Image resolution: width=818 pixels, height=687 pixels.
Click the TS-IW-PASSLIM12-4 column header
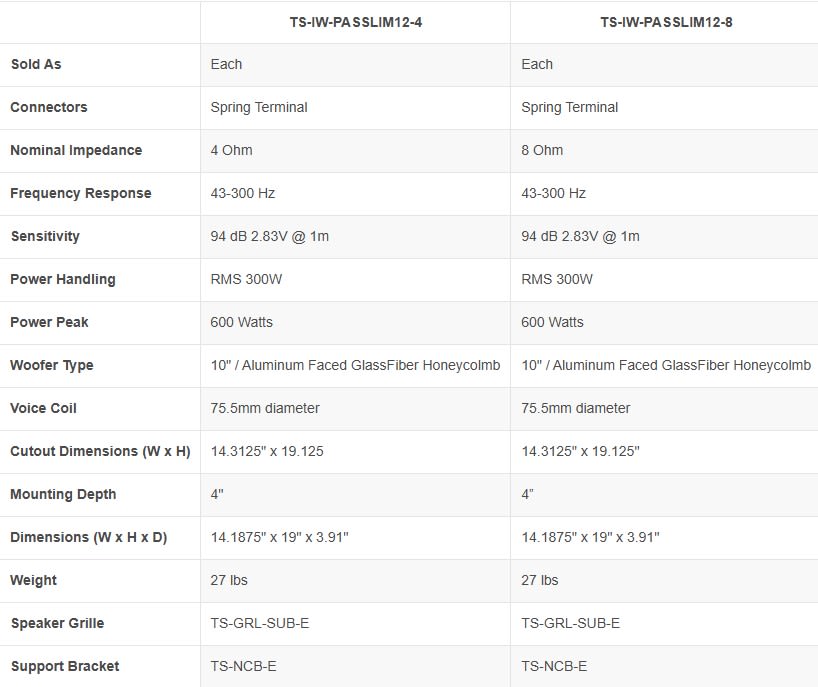(x=355, y=22)
